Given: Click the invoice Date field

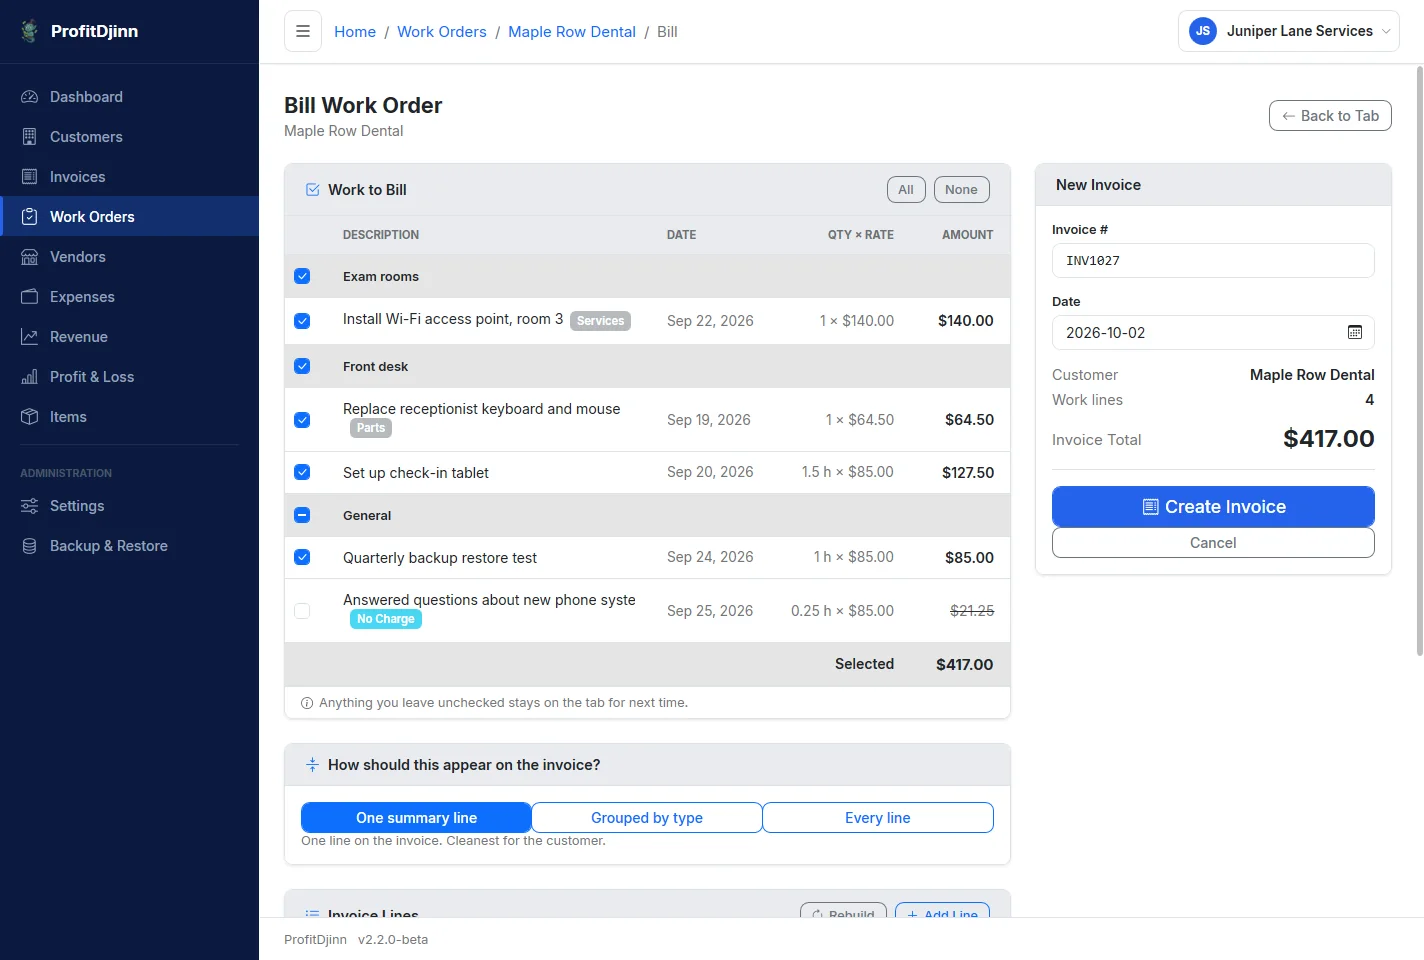Looking at the screenshot, I should point(1213,333).
